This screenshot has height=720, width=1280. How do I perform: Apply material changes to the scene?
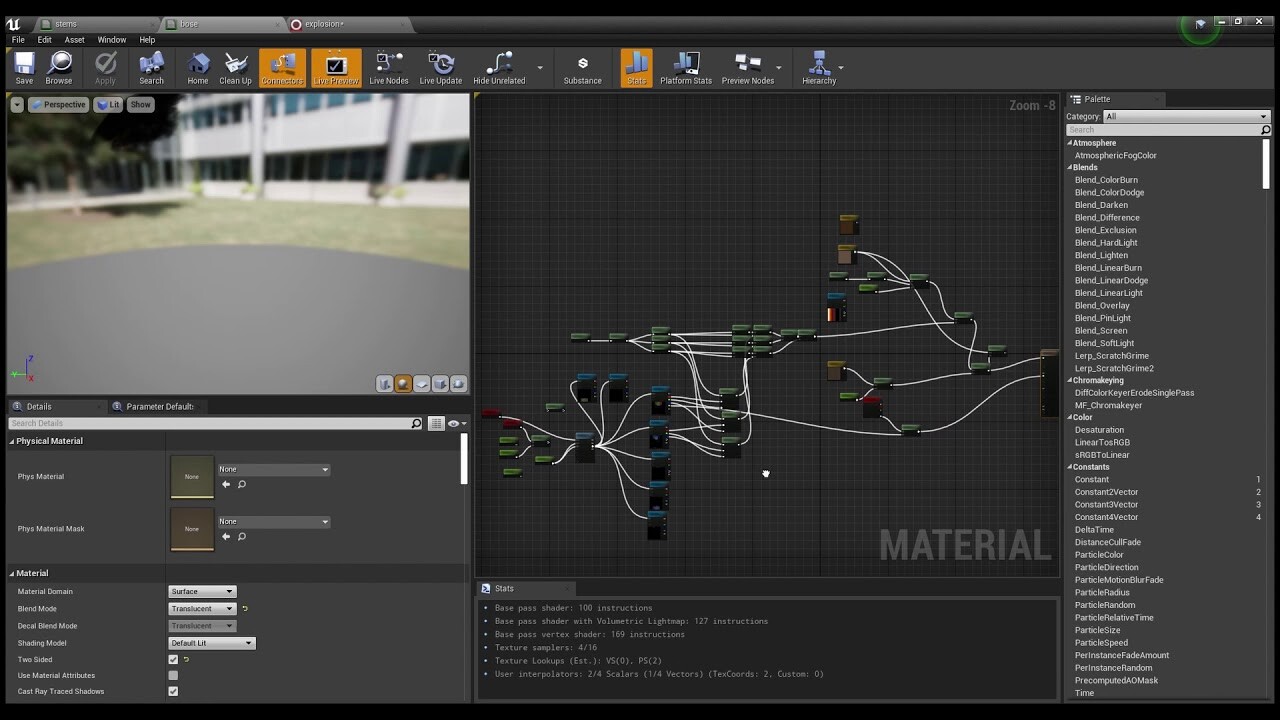click(105, 67)
